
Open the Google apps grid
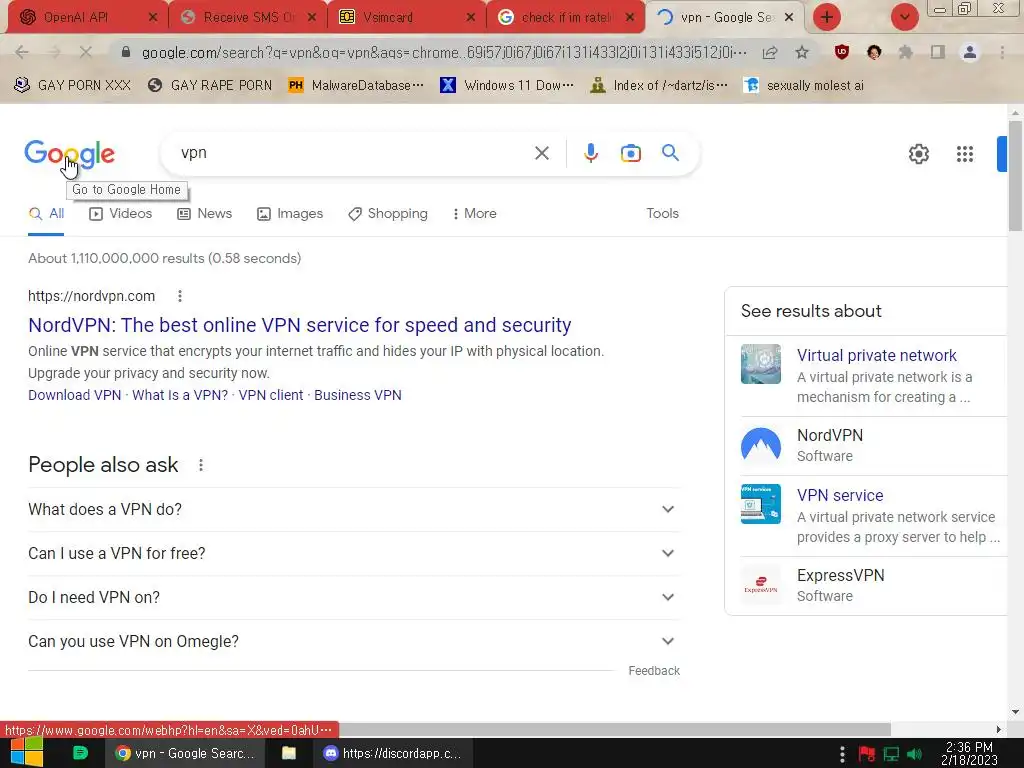[965, 154]
